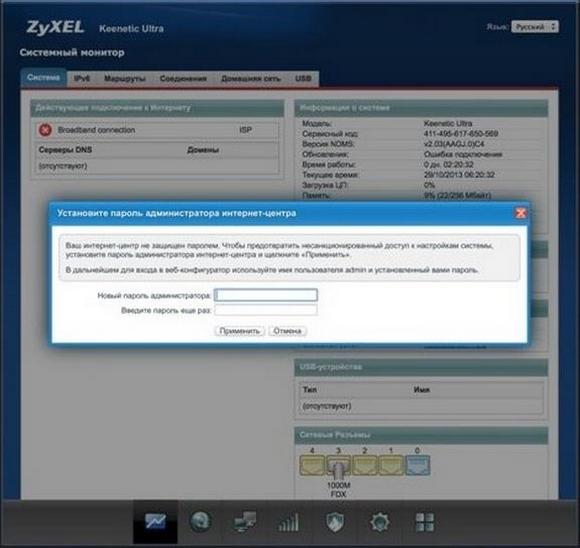
Task: Click the blue port 0 connector icon
Action: pyautogui.click(x=418, y=465)
